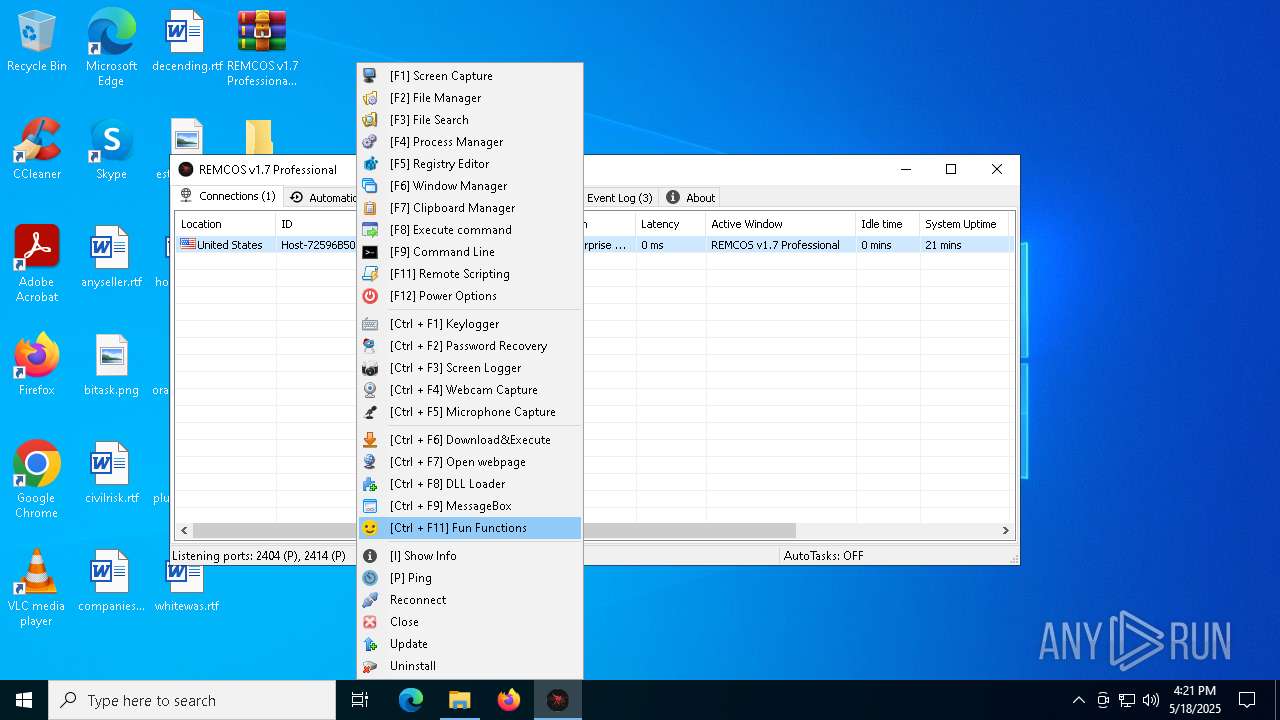1280x720 pixels.
Task: Click the Show Info icon
Action: tap(370, 556)
